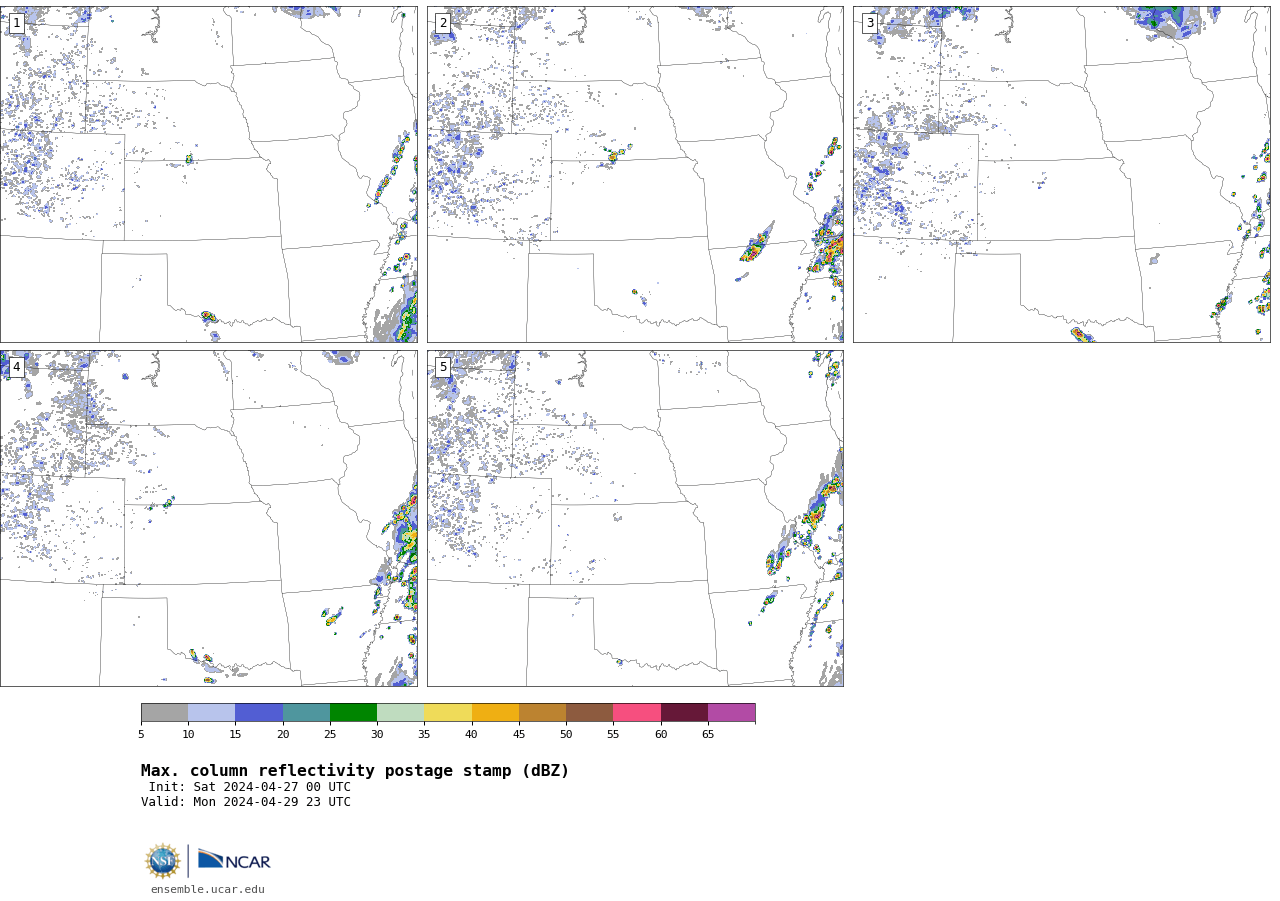The width and height of the screenshot is (1280, 901).
Task: Open ensemble member 4 reflectivity map
Action: click(x=208, y=518)
